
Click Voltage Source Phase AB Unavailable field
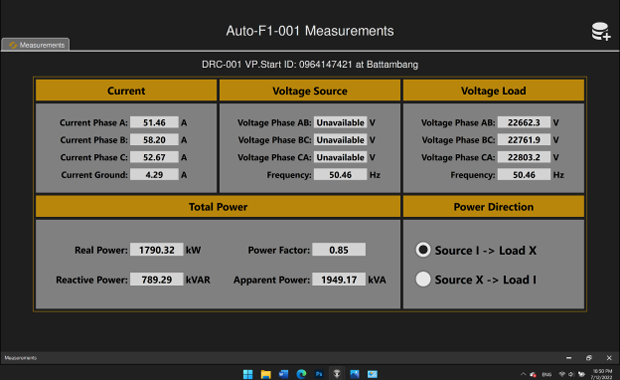[340, 122]
